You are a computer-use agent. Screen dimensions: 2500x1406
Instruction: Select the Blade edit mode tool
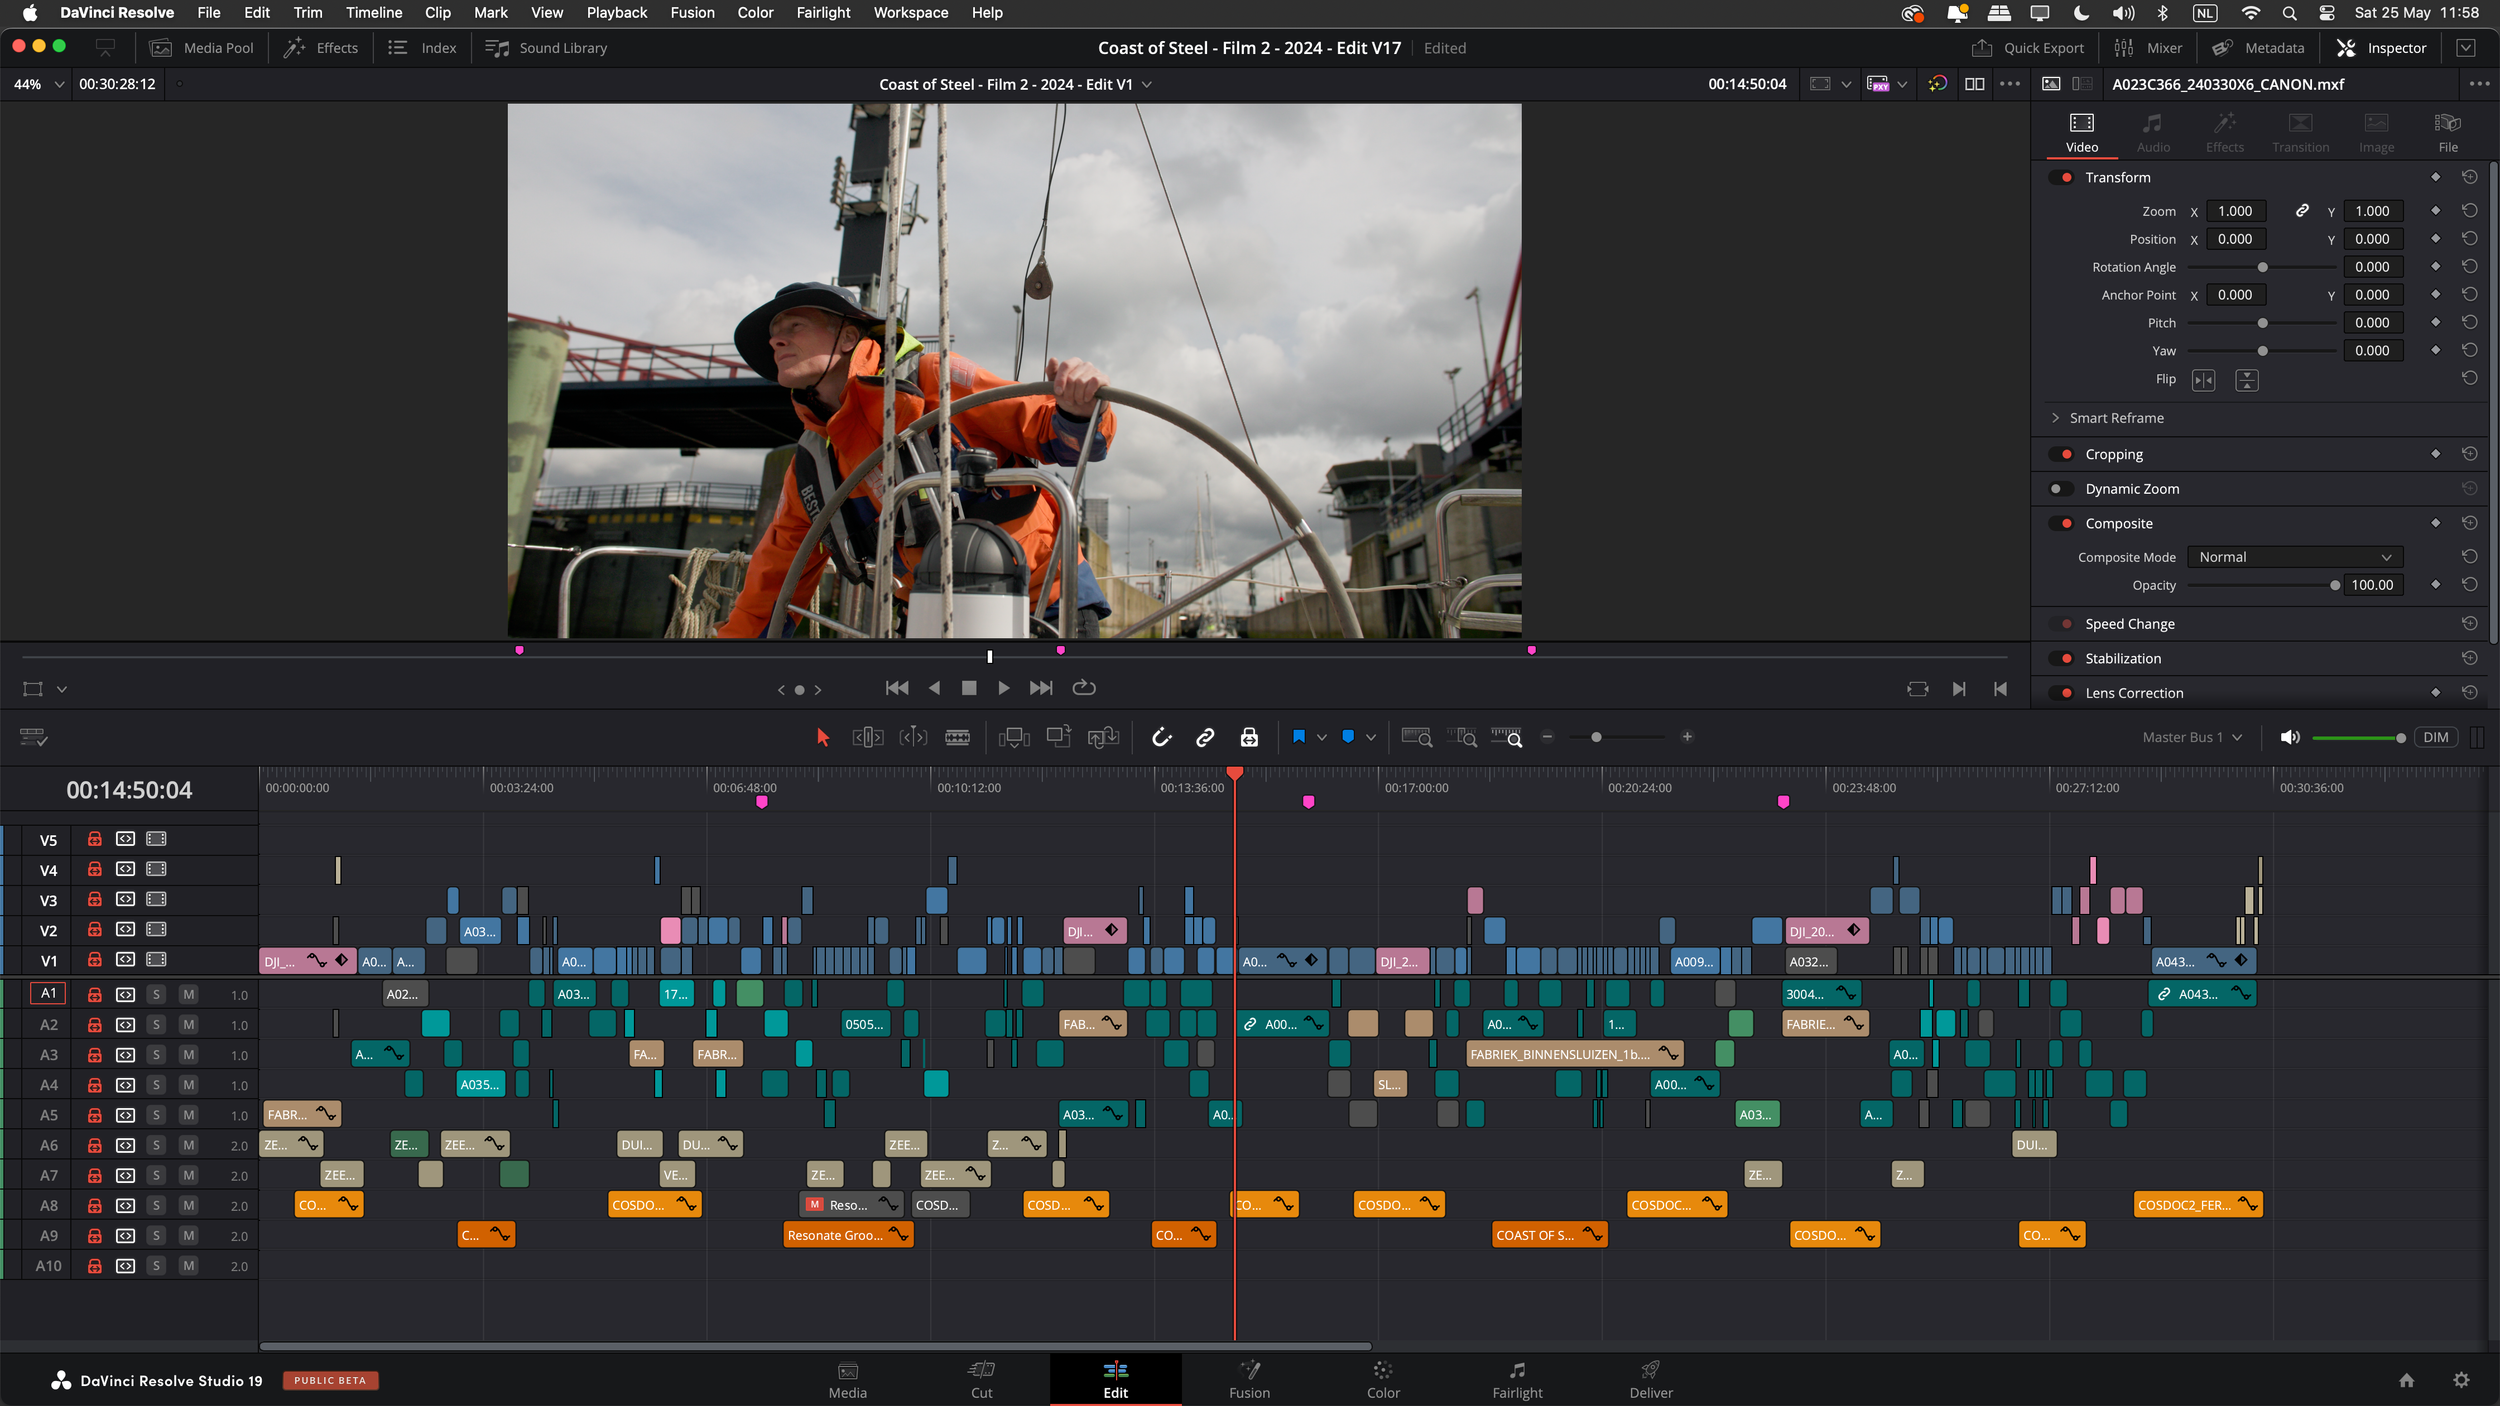pos(957,738)
